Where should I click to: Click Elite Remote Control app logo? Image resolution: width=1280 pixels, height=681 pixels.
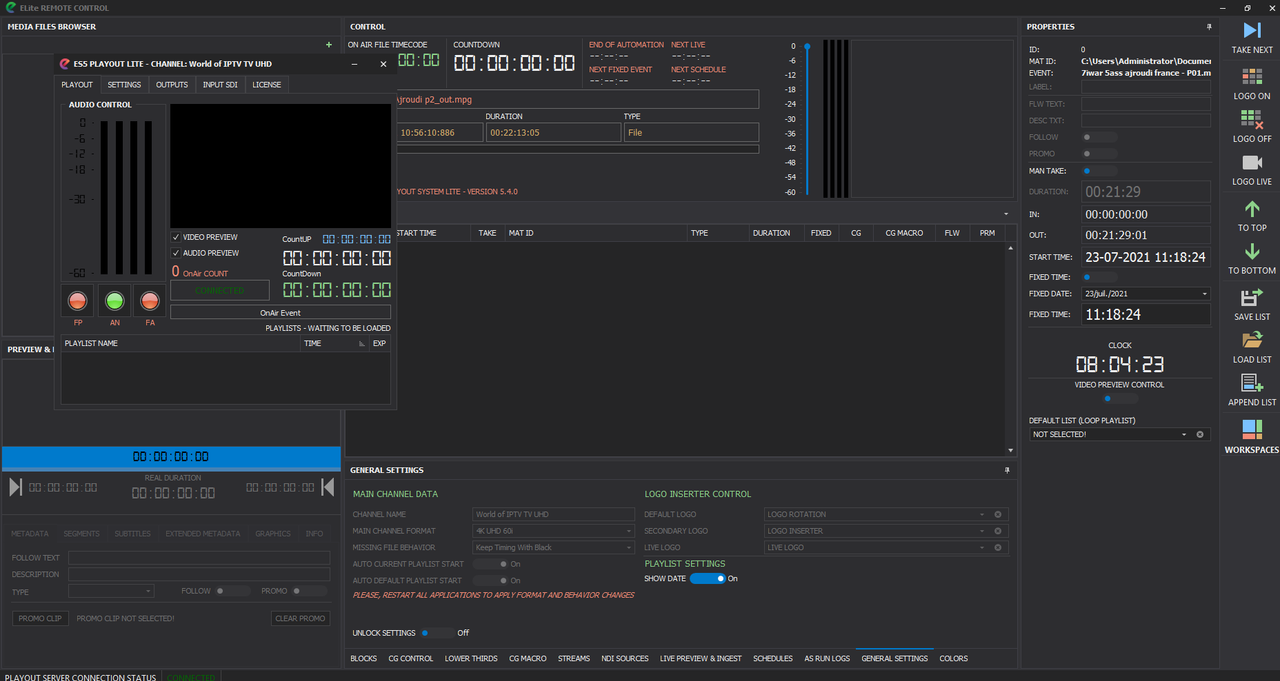(x=10, y=7)
